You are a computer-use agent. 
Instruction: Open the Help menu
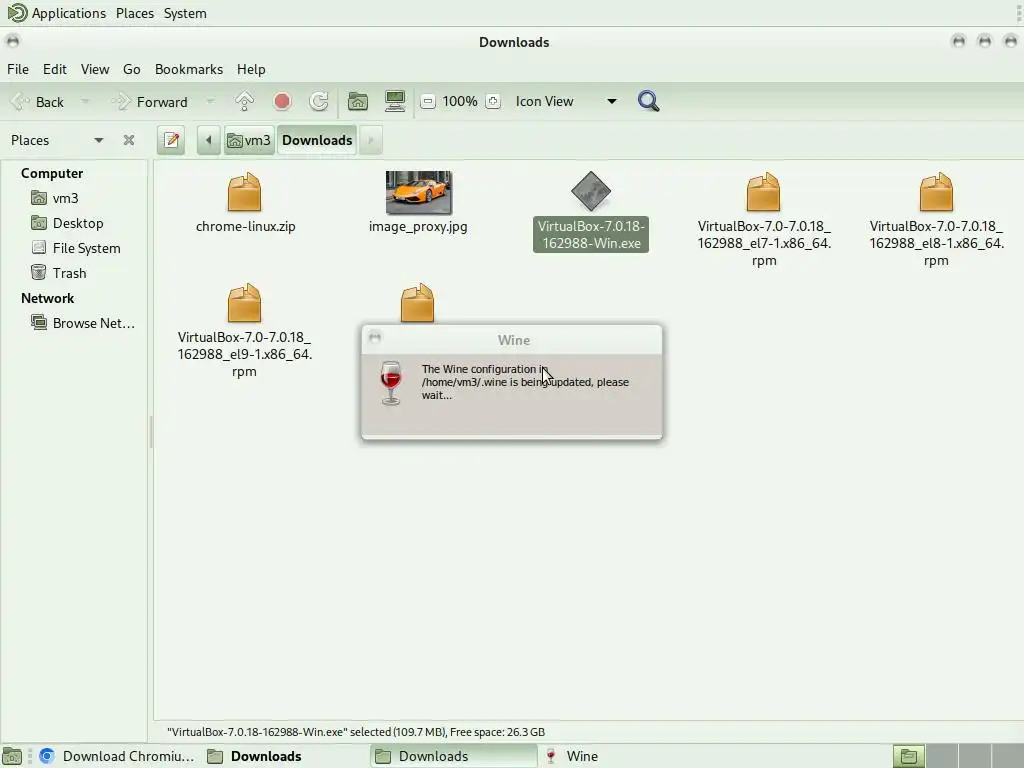[251, 69]
